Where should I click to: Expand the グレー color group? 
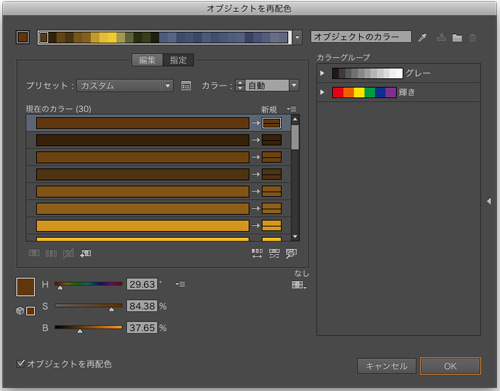(x=322, y=73)
